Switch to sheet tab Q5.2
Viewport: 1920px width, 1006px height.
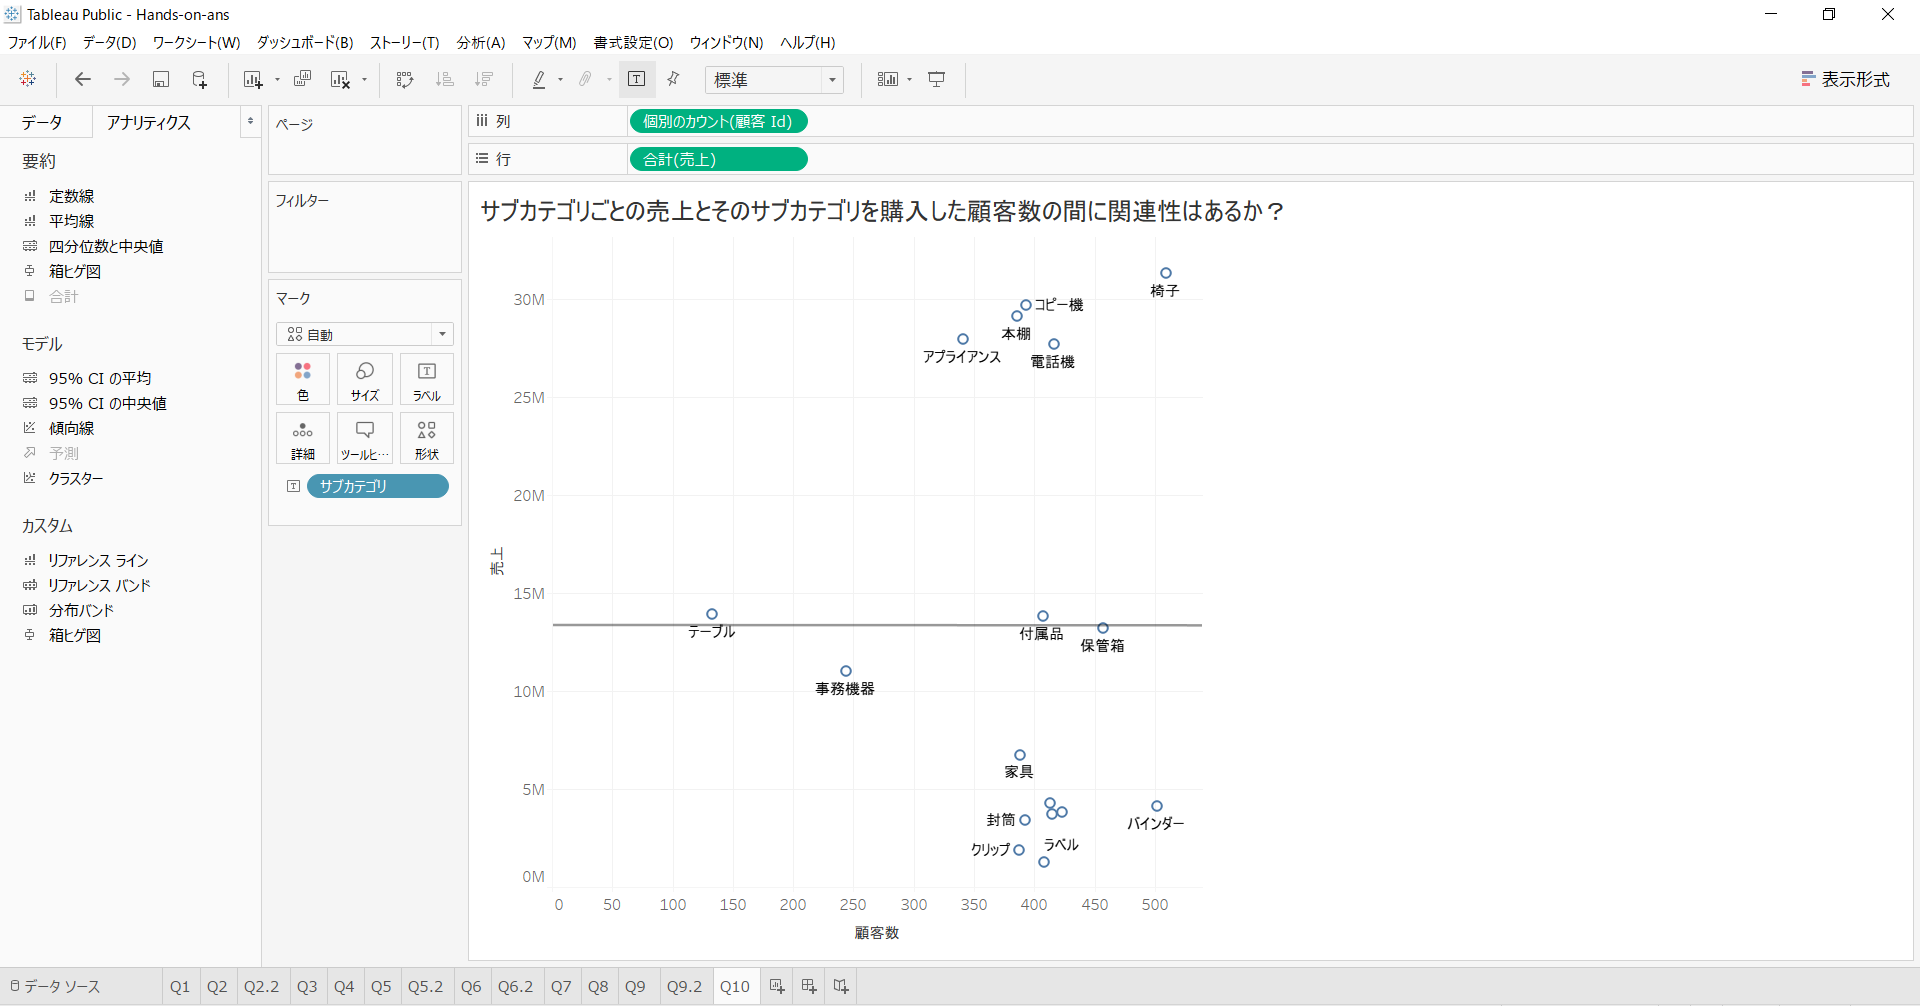[x=425, y=986]
